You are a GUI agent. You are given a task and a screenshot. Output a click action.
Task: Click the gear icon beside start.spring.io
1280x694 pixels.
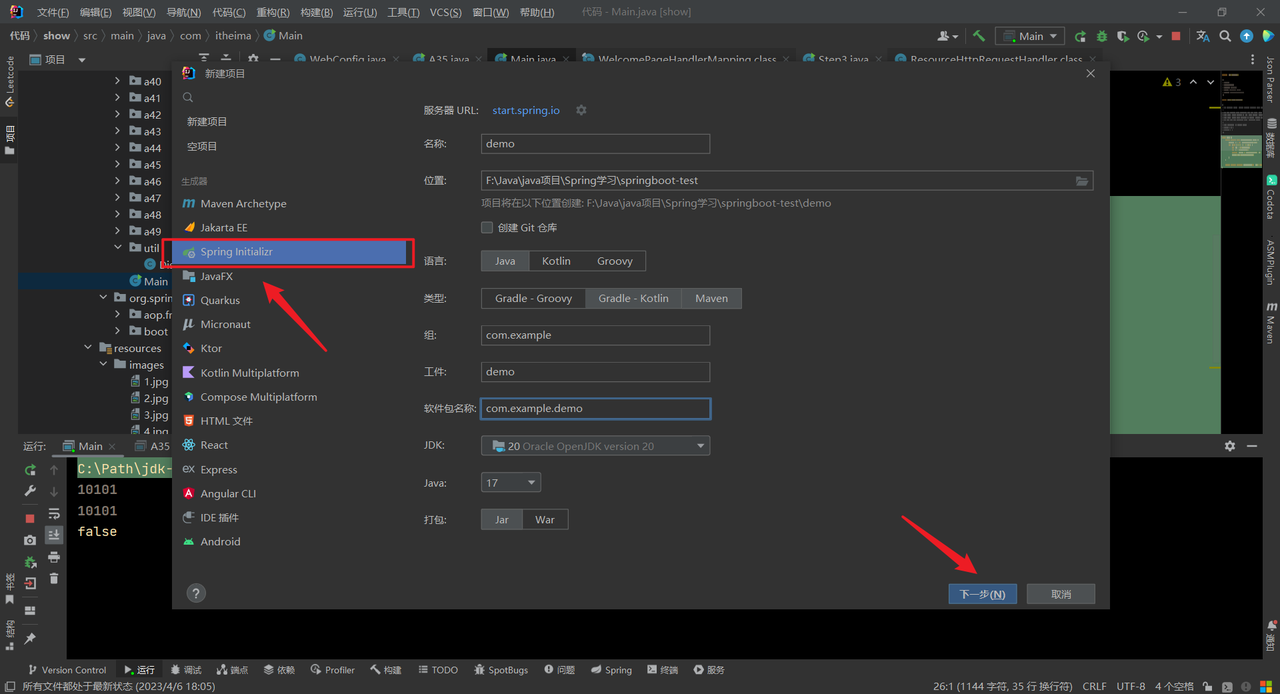coord(581,110)
